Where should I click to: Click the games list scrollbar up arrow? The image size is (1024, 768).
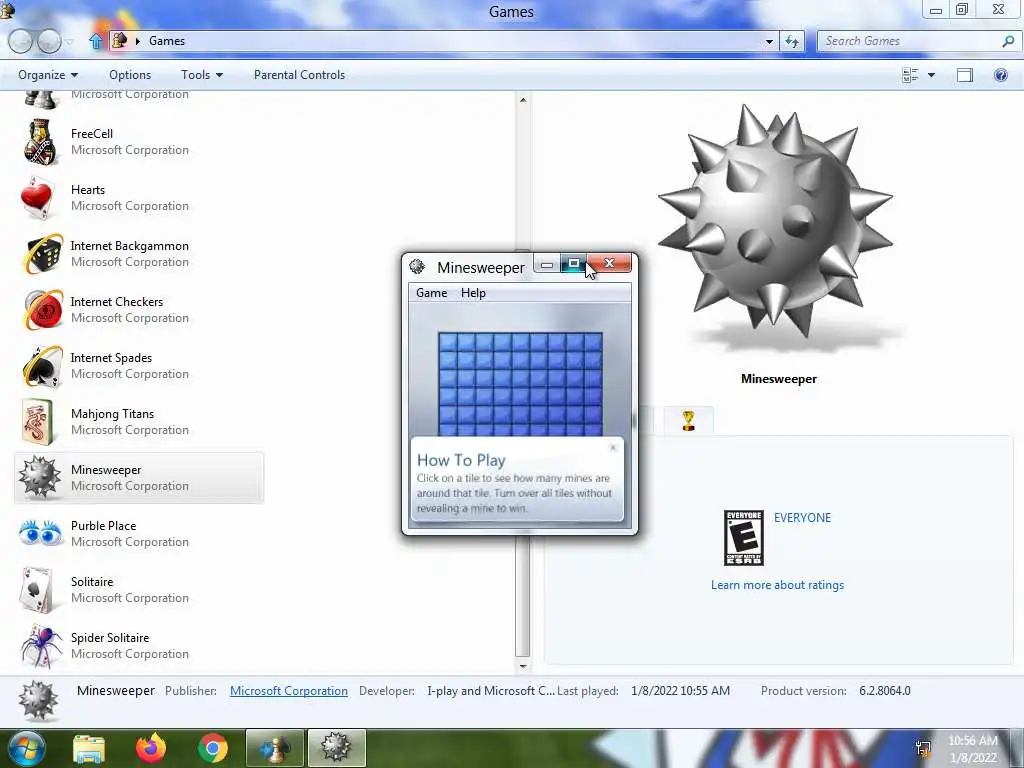point(522,100)
